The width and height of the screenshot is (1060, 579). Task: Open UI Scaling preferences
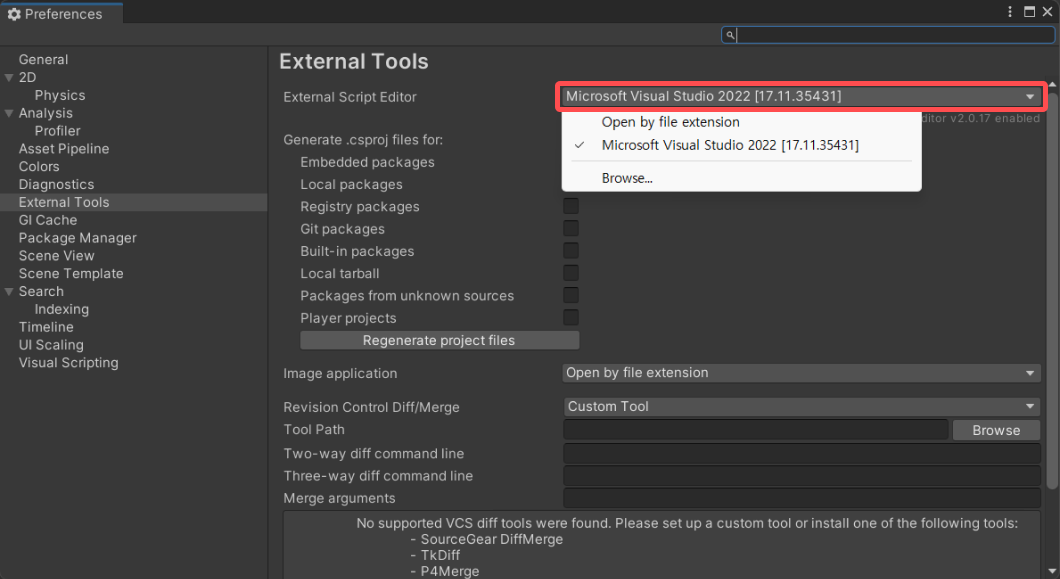click(x=51, y=344)
